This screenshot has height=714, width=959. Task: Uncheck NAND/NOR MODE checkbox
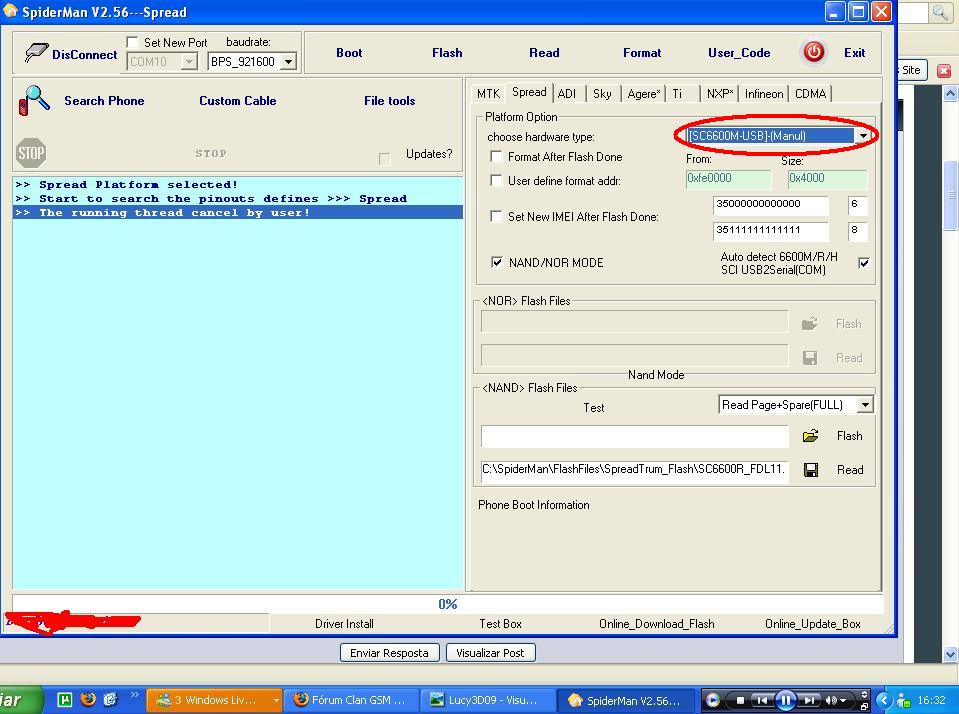point(497,262)
